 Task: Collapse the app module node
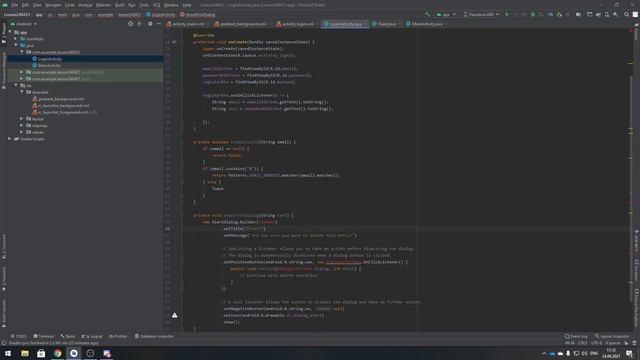10,32
